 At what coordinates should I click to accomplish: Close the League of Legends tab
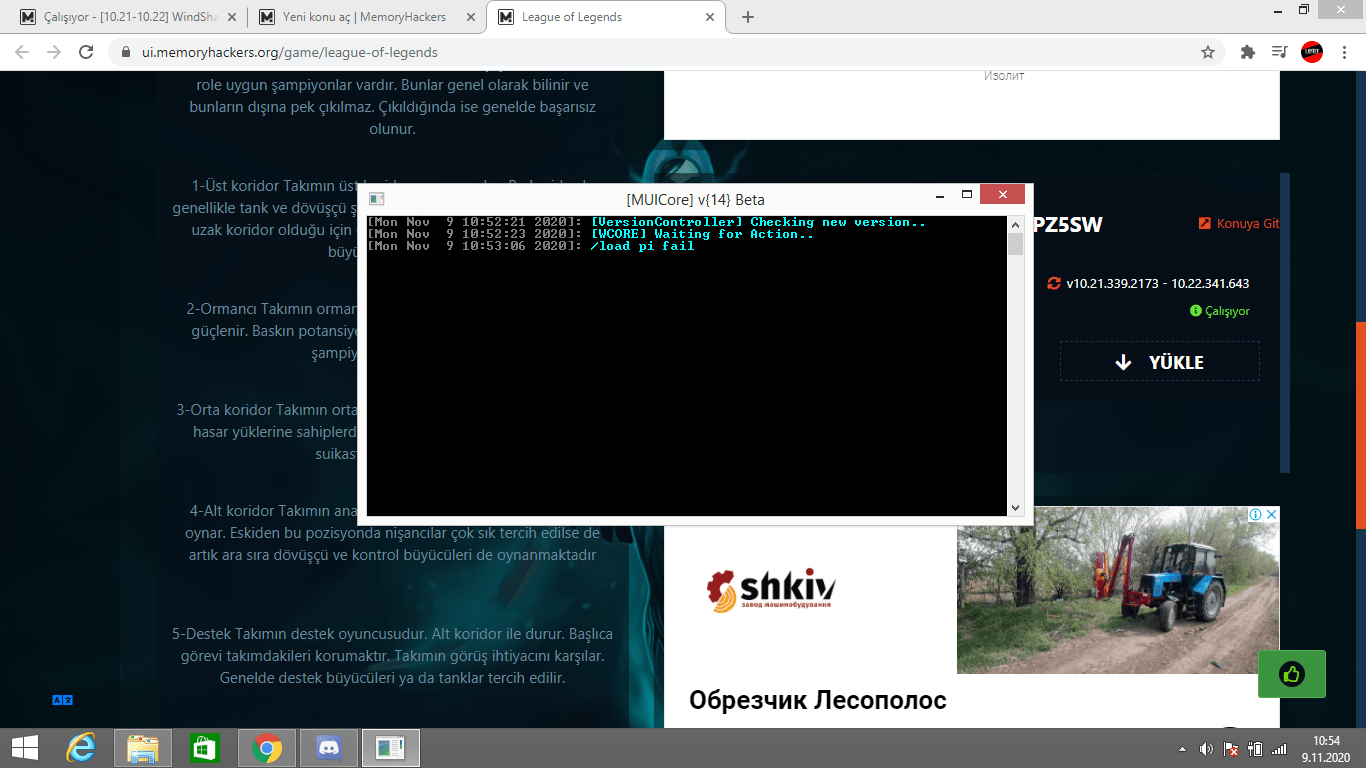710,17
